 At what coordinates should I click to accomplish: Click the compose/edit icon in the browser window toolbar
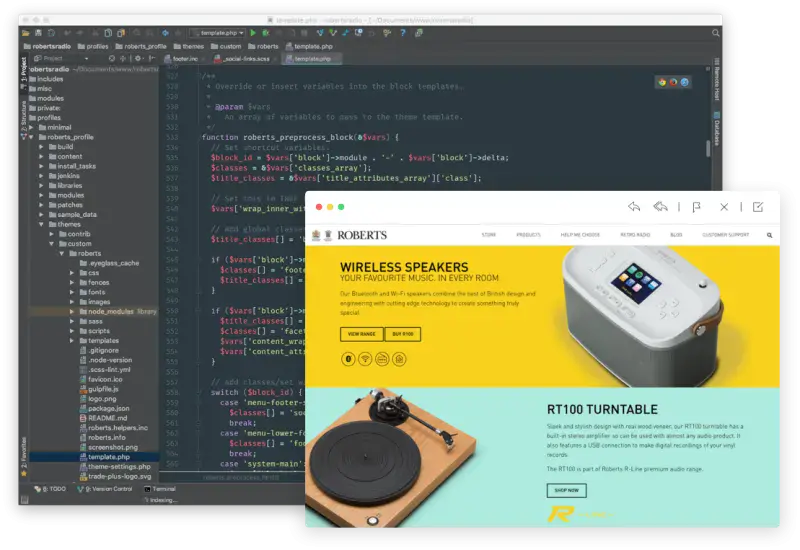tap(758, 207)
